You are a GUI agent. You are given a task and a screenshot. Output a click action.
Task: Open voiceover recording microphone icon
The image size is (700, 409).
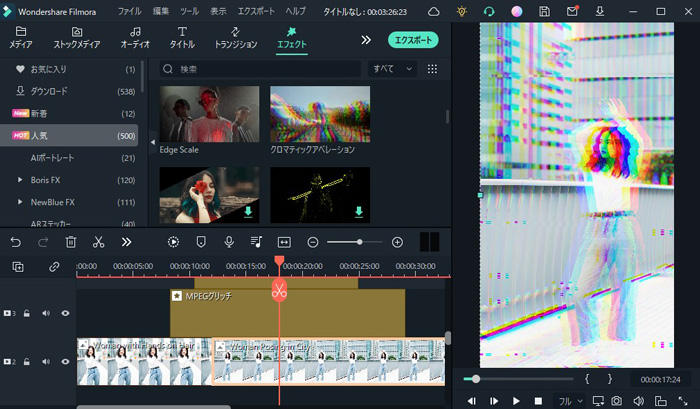(x=229, y=242)
